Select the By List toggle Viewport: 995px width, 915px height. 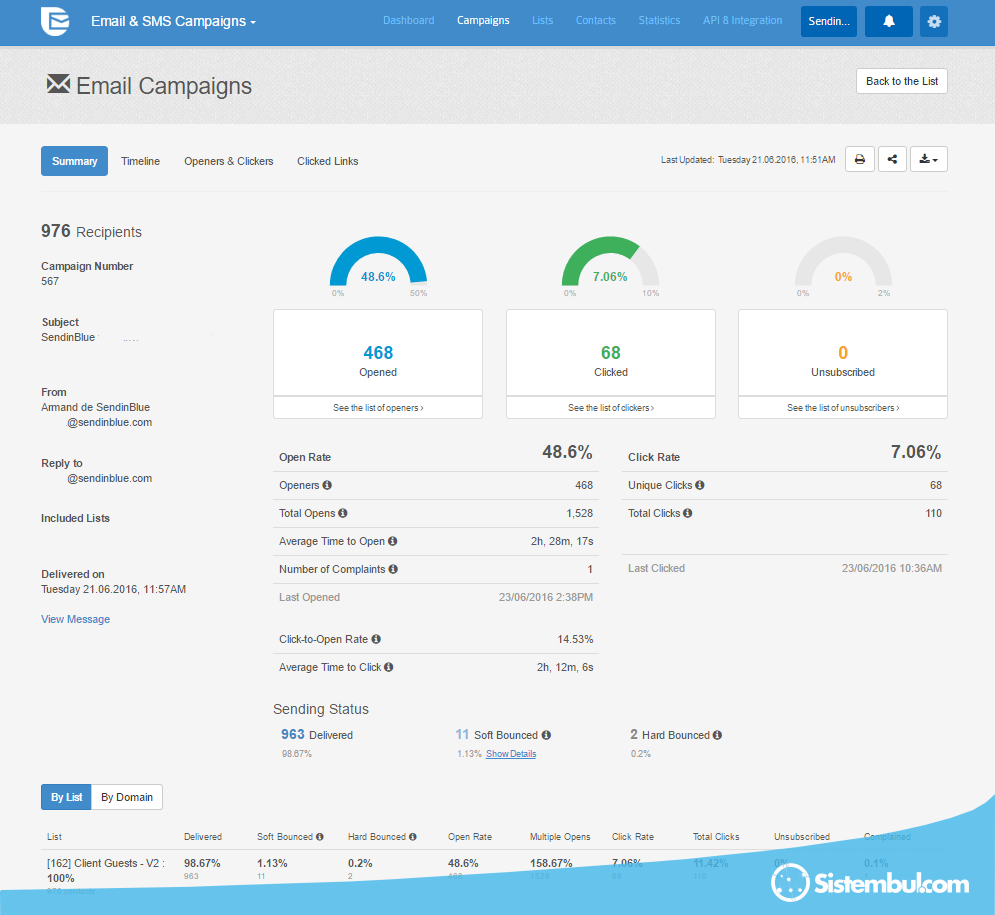pos(66,797)
